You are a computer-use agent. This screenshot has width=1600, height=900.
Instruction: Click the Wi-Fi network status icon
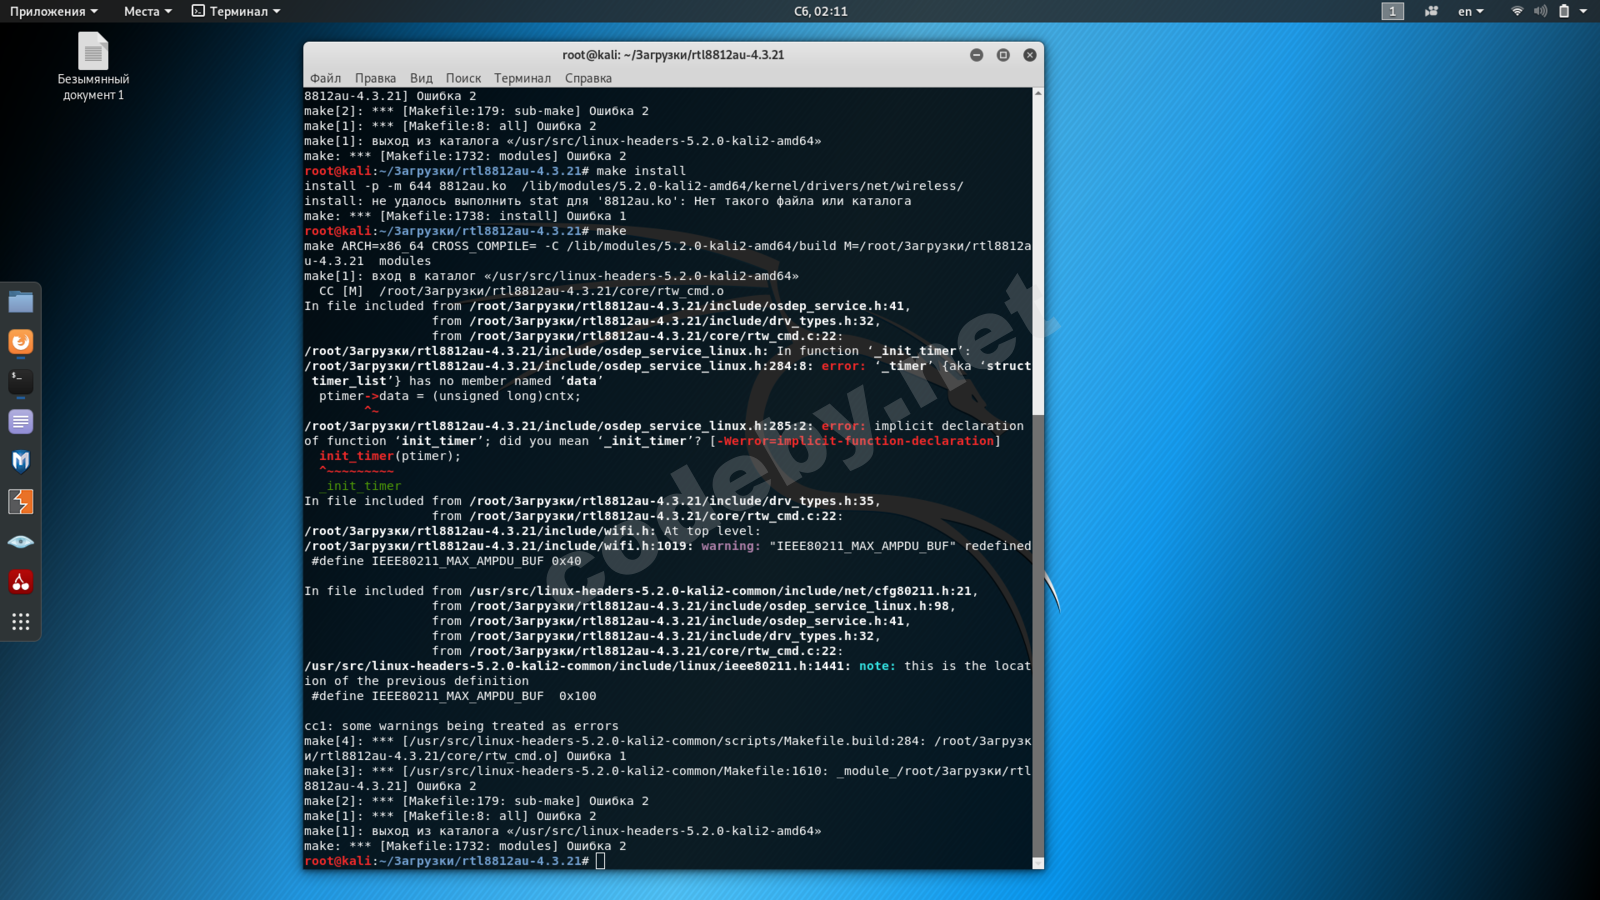point(1517,11)
